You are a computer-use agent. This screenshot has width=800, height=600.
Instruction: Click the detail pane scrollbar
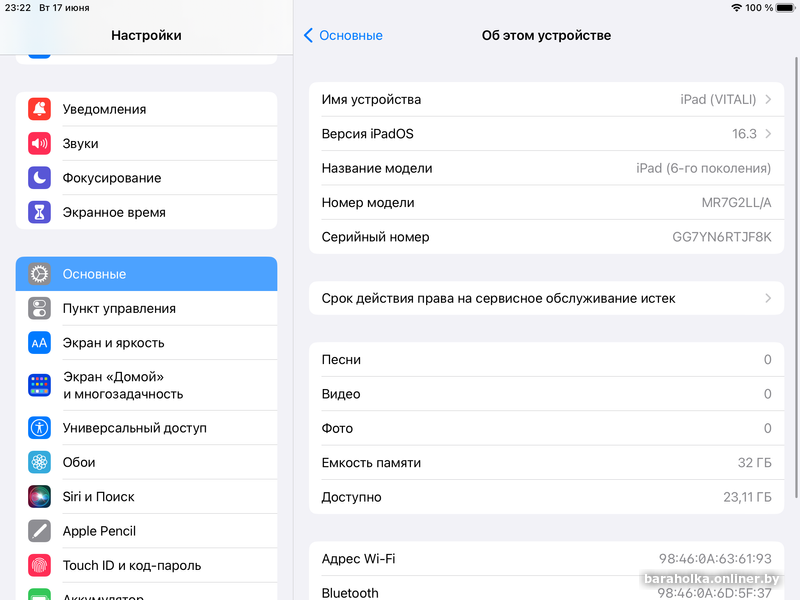(x=796, y=277)
